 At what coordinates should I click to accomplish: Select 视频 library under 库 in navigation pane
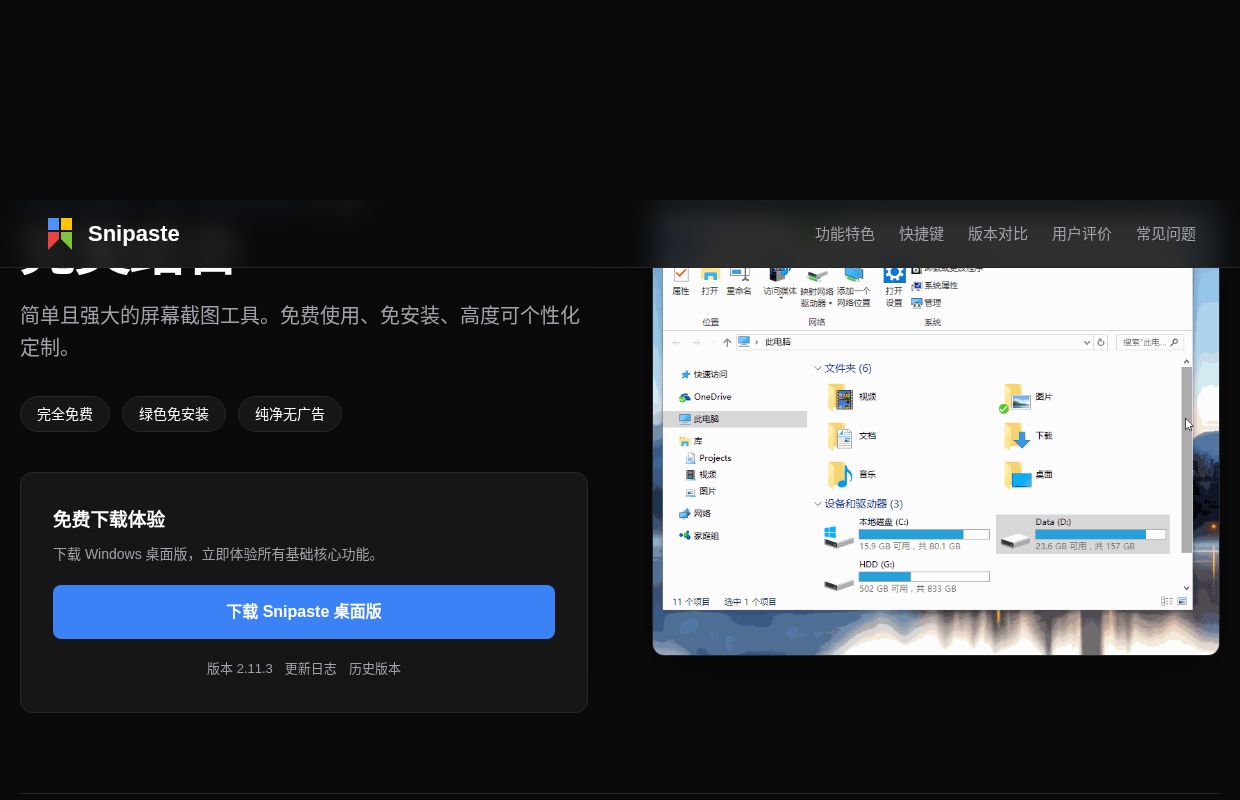[701, 475]
